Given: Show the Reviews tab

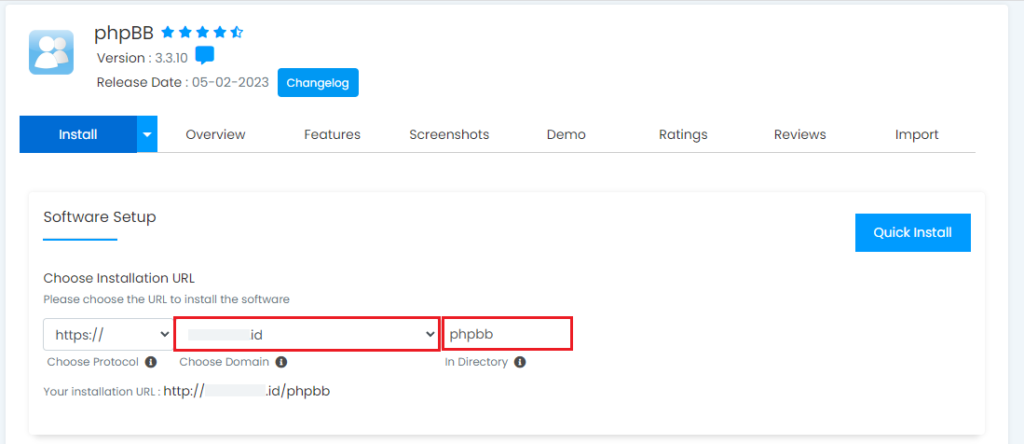Looking at the screenshot, I should pyautogui.click(x=800, y=135).
